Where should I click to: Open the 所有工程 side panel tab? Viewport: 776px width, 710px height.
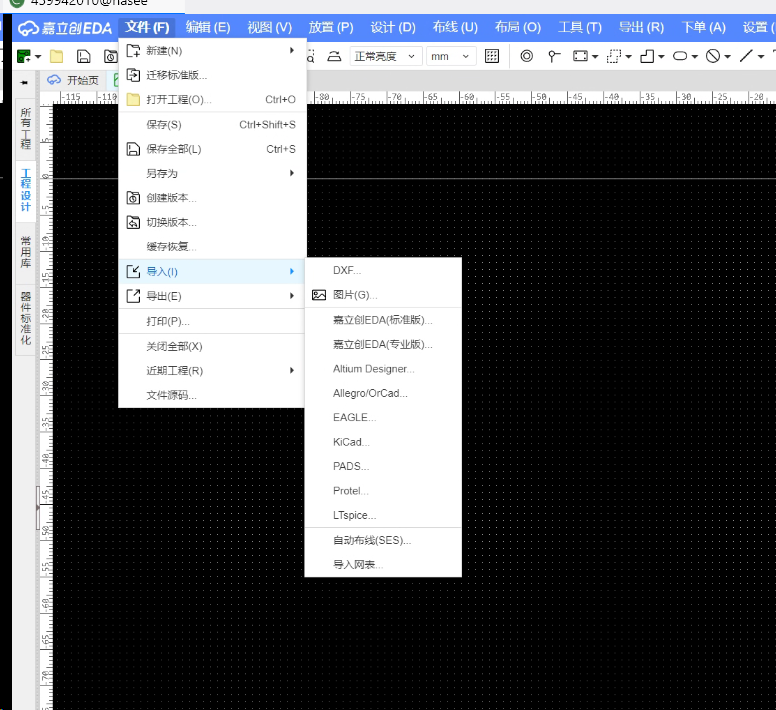26,128
